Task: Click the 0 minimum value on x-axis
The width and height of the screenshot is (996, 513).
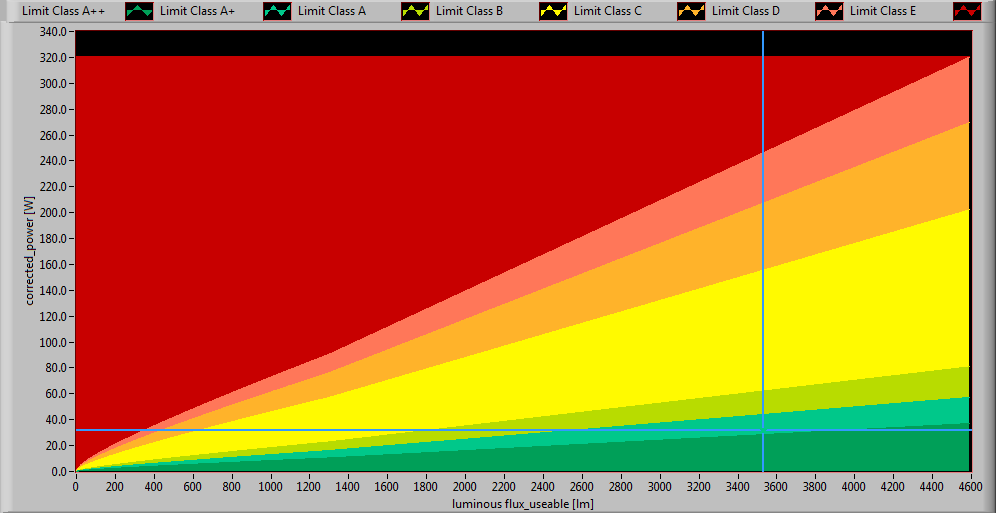Action: click(x=76, y=486)
